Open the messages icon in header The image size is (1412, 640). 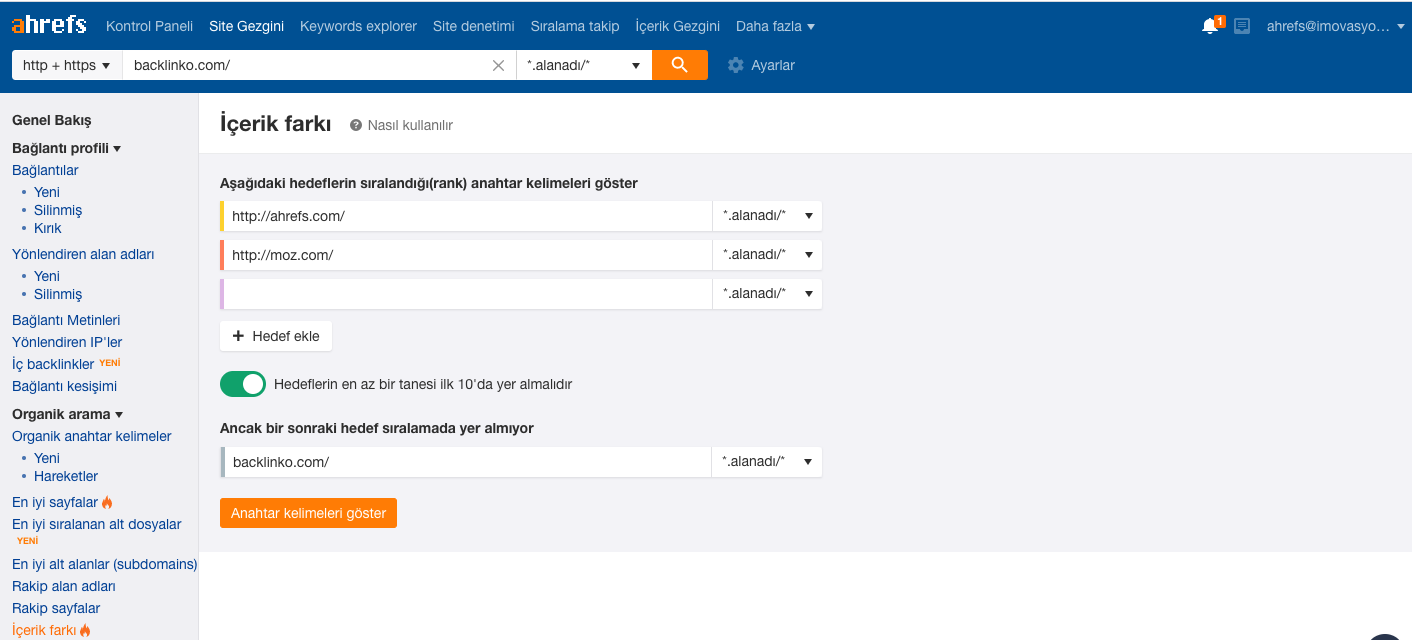click(x=1242, y=26)
